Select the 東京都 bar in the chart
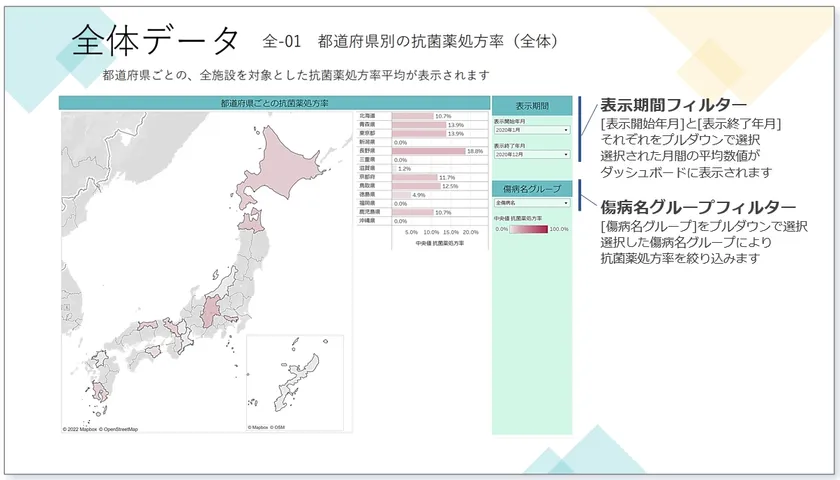 [x=419, y=133]
